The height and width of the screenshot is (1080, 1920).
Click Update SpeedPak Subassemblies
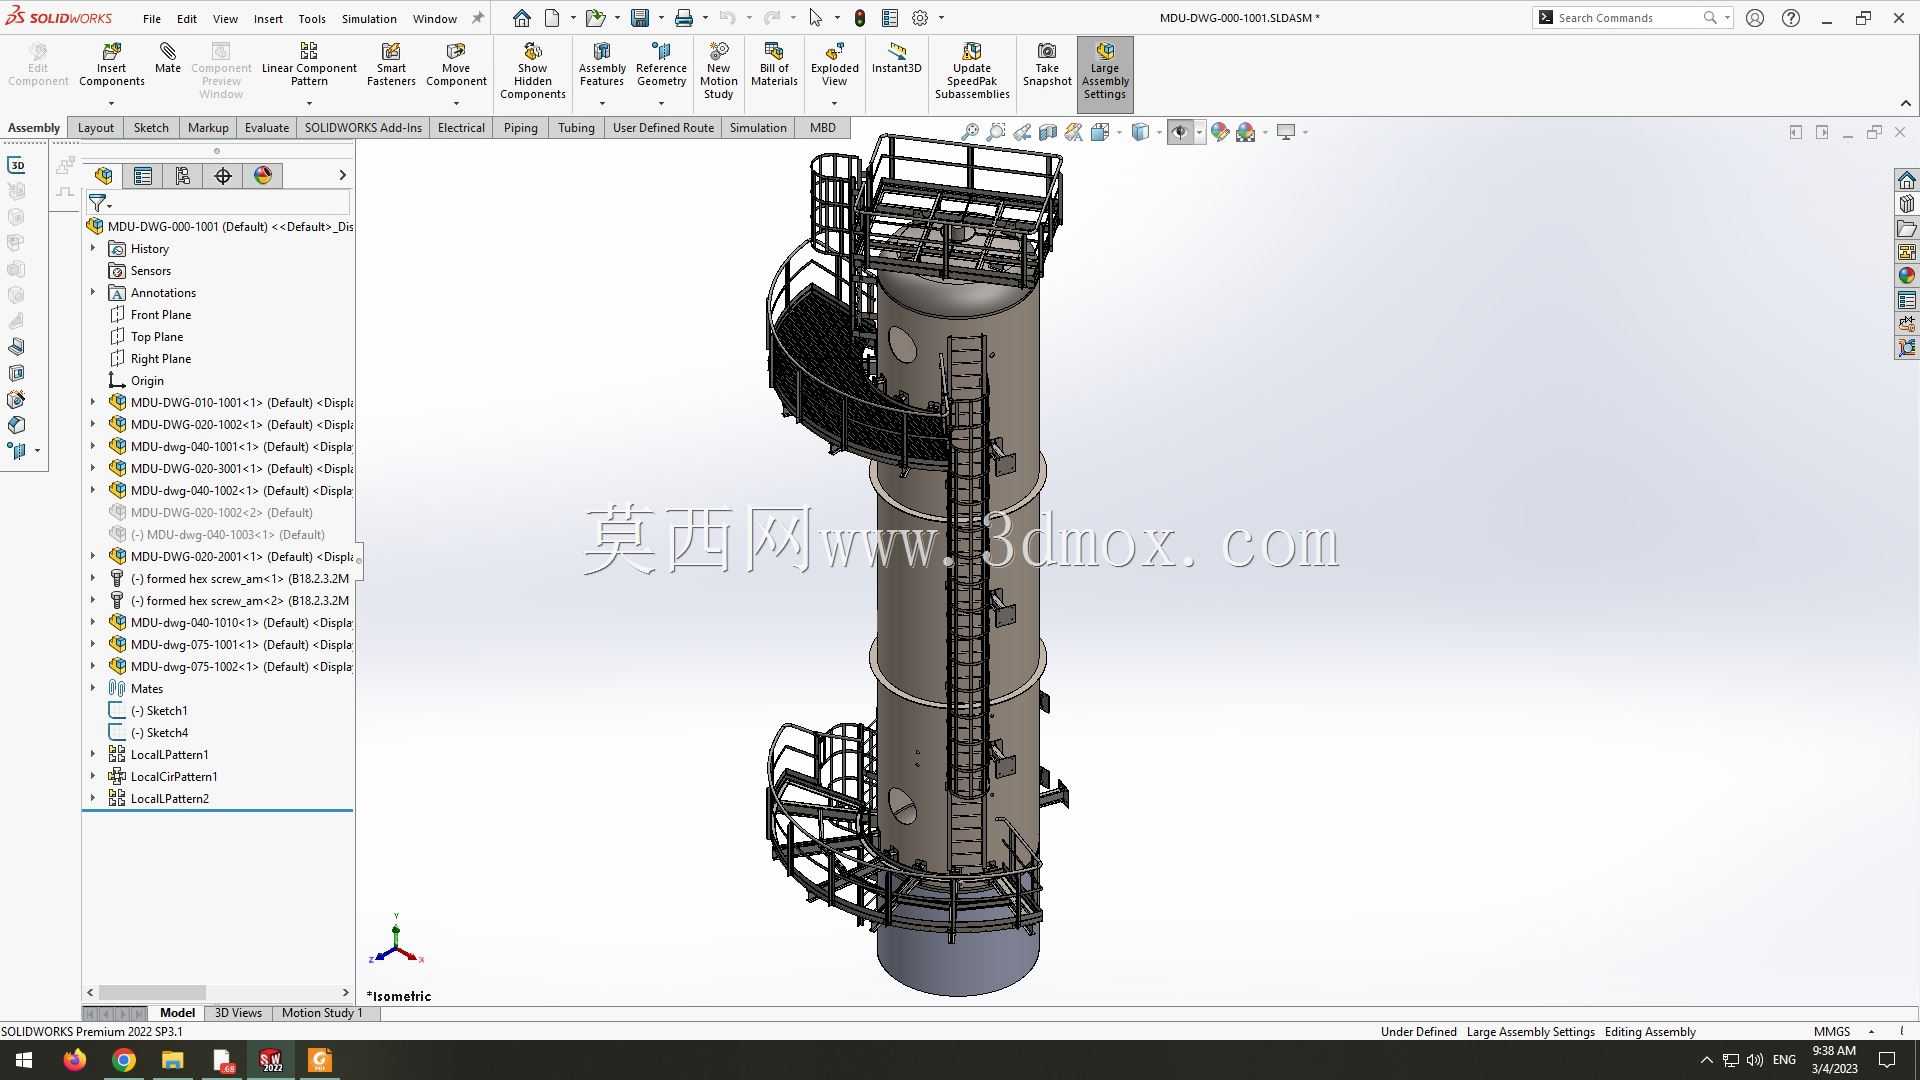point(972,71)
